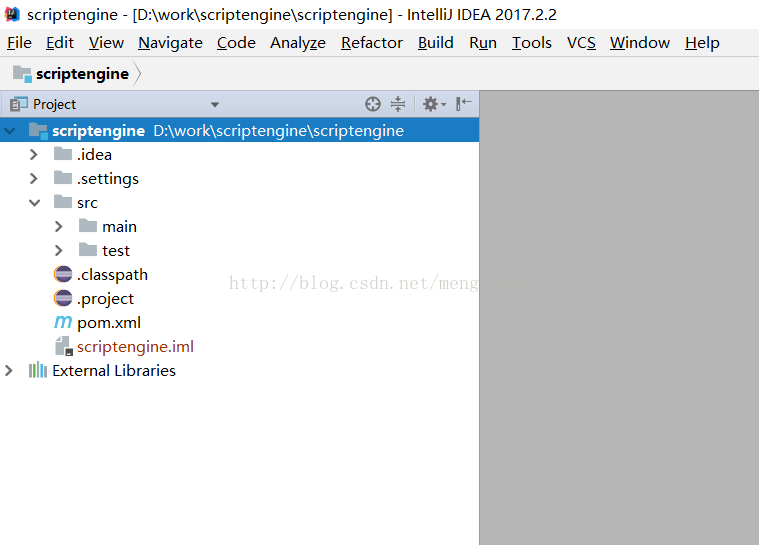Click the scriptengine breadcrumb in navigation bar
Screen dimensions: 759x545
point(83,74)
